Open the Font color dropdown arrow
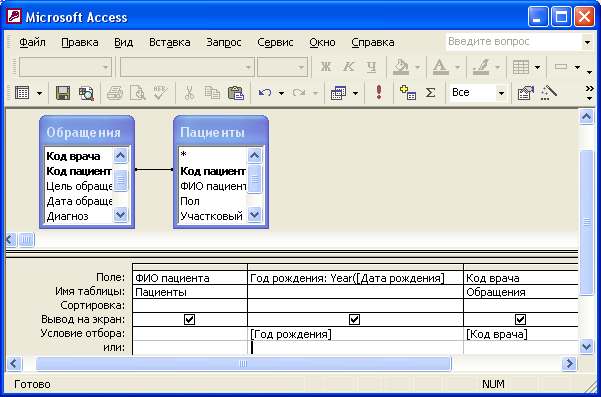Screen dimensions: 601x397 [457, 67]
